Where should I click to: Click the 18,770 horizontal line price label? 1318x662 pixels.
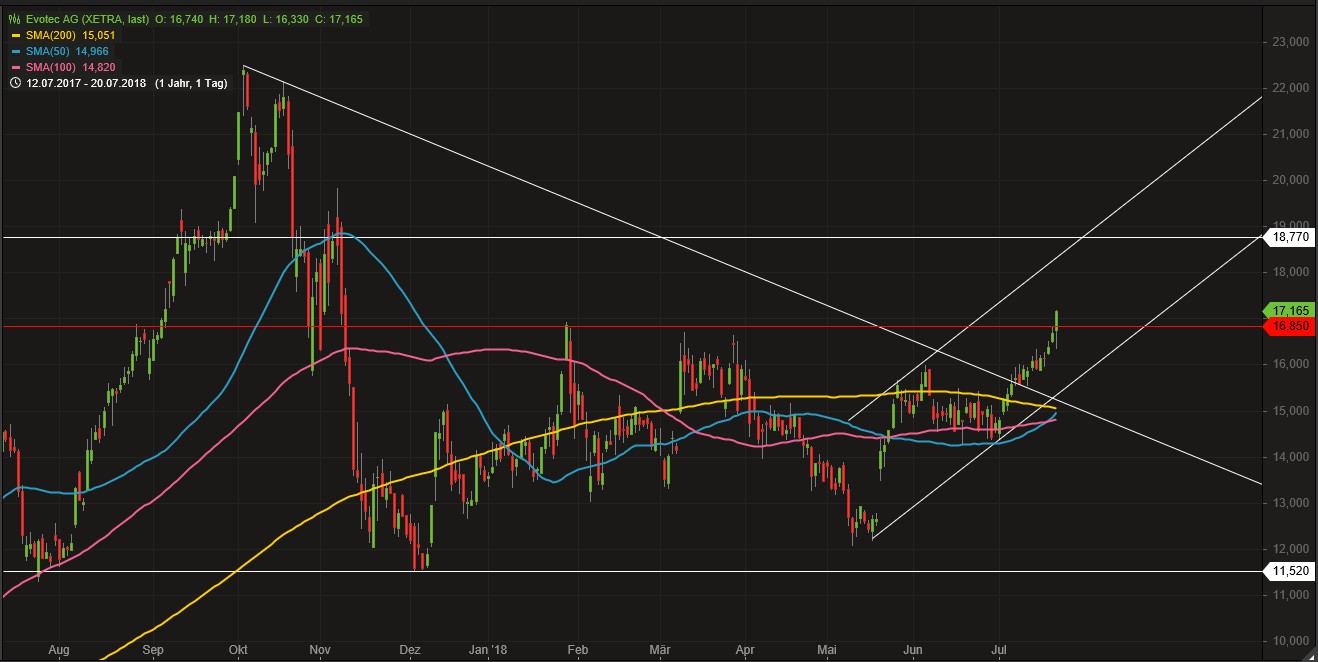coord(1288,237)
